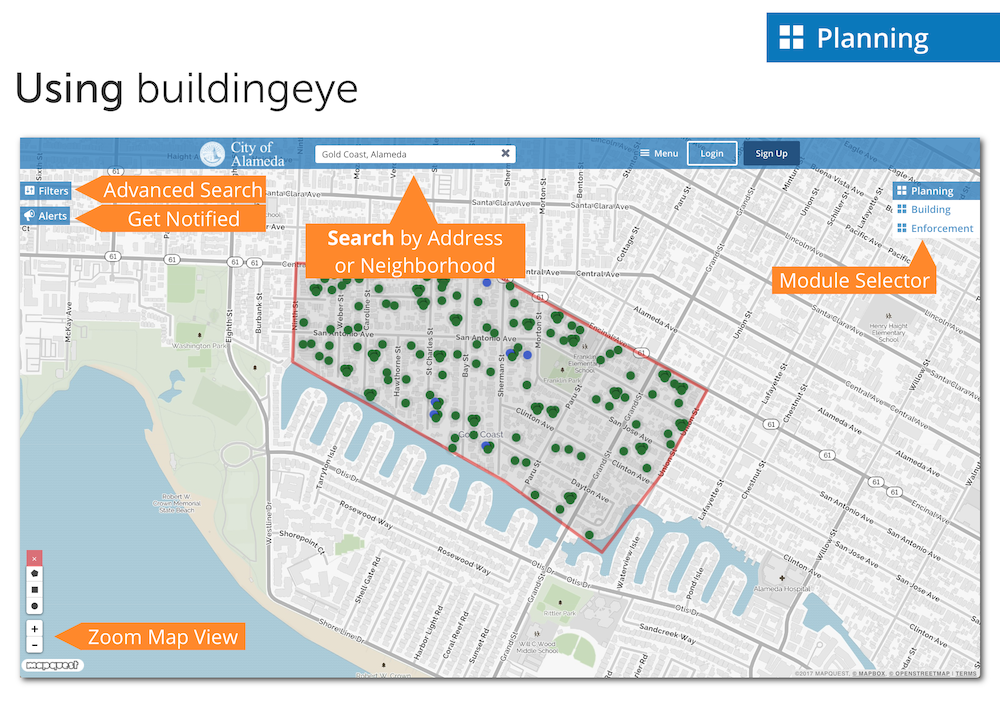The height and width of the screenshot is (715, 1000).
Task: Click W&C Wood Middle School label
Action: [x=536, y=647]
